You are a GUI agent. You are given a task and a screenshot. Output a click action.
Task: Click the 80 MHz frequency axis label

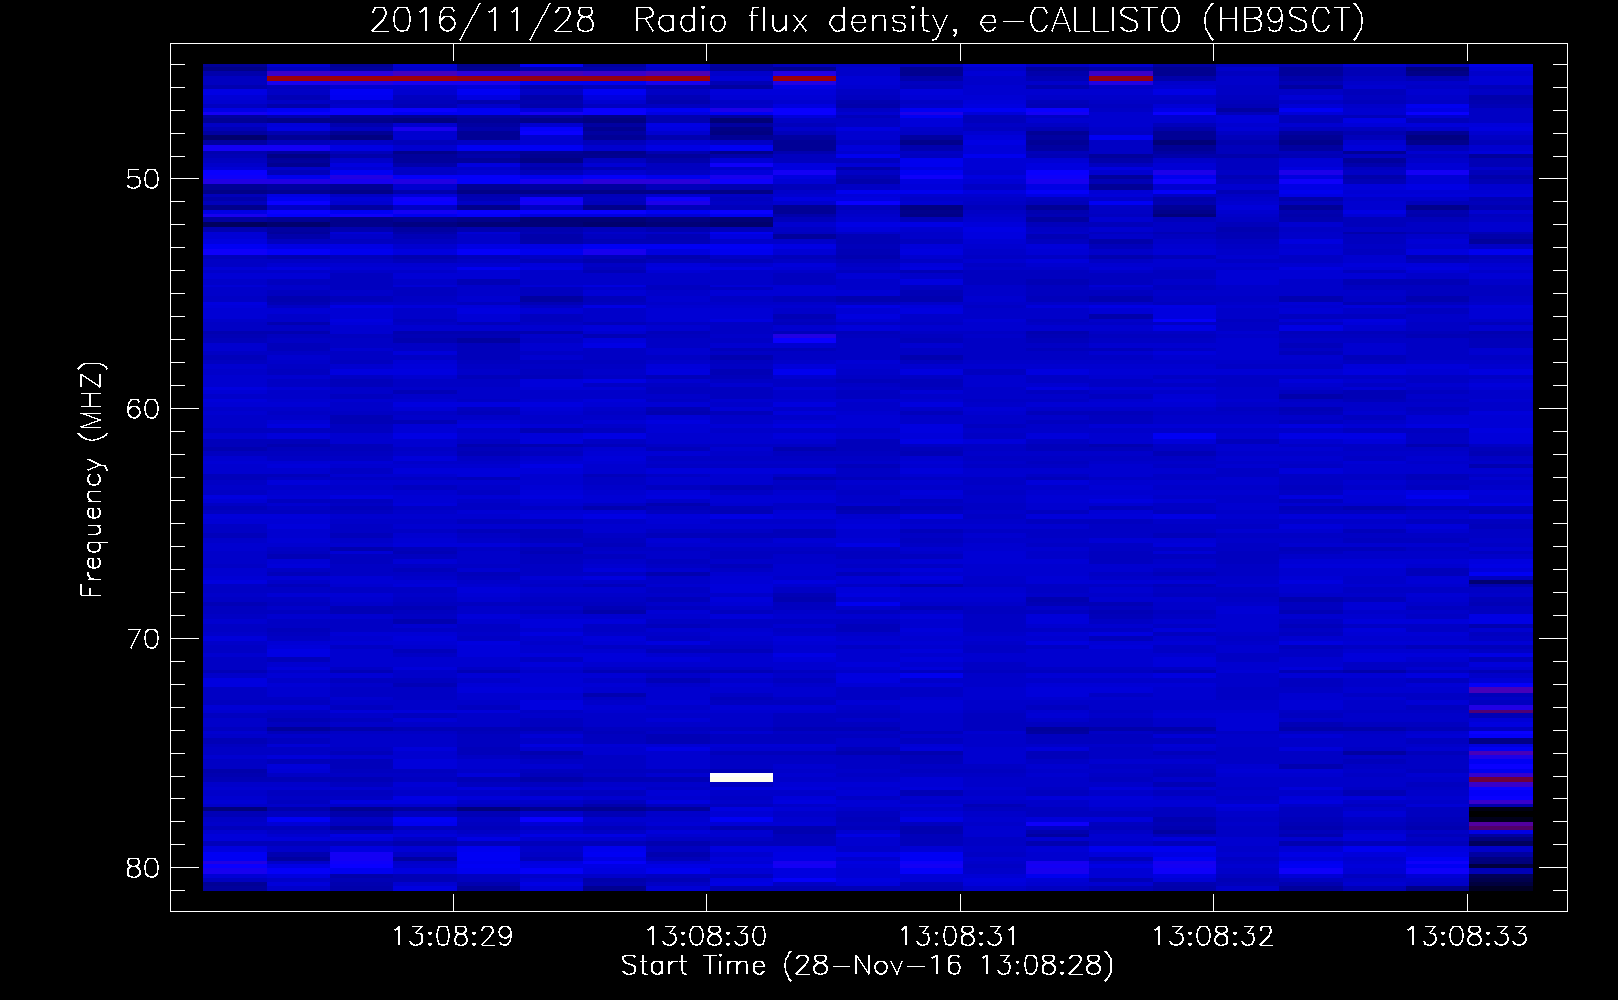143,868
